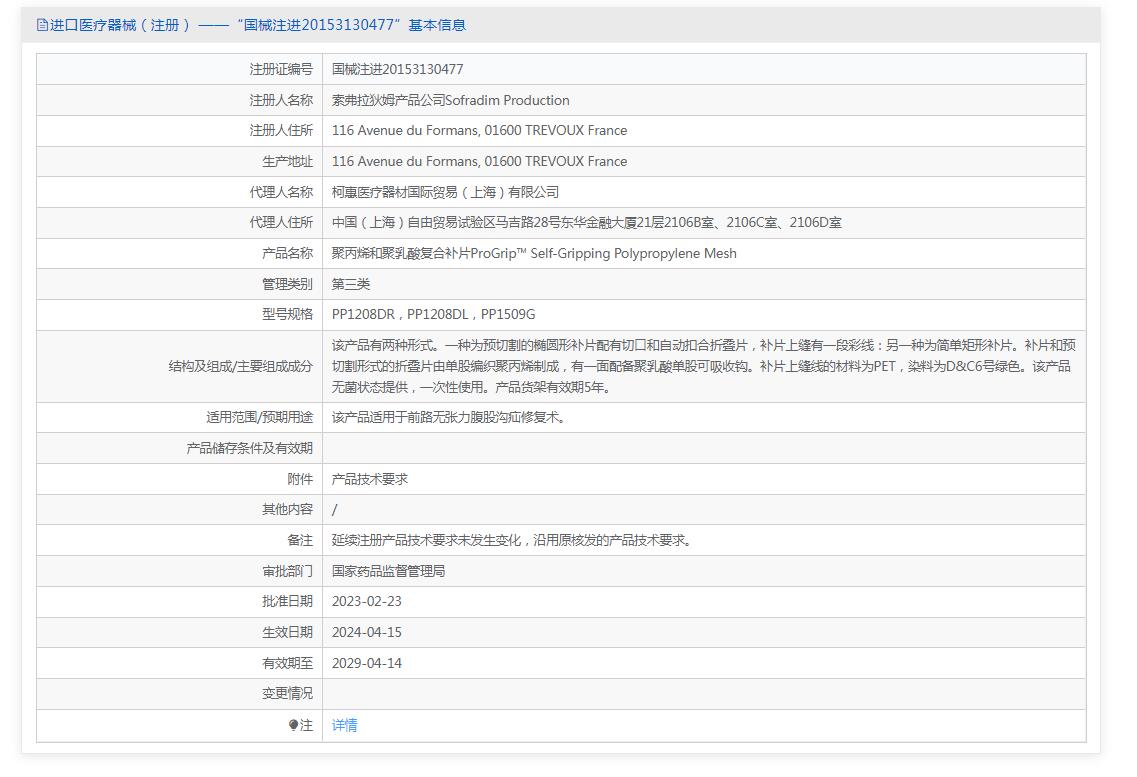Click the approval date 2023-02-23
This screenshot has height=777, width=1137.
pyautogui.click(x=367, y=601)
